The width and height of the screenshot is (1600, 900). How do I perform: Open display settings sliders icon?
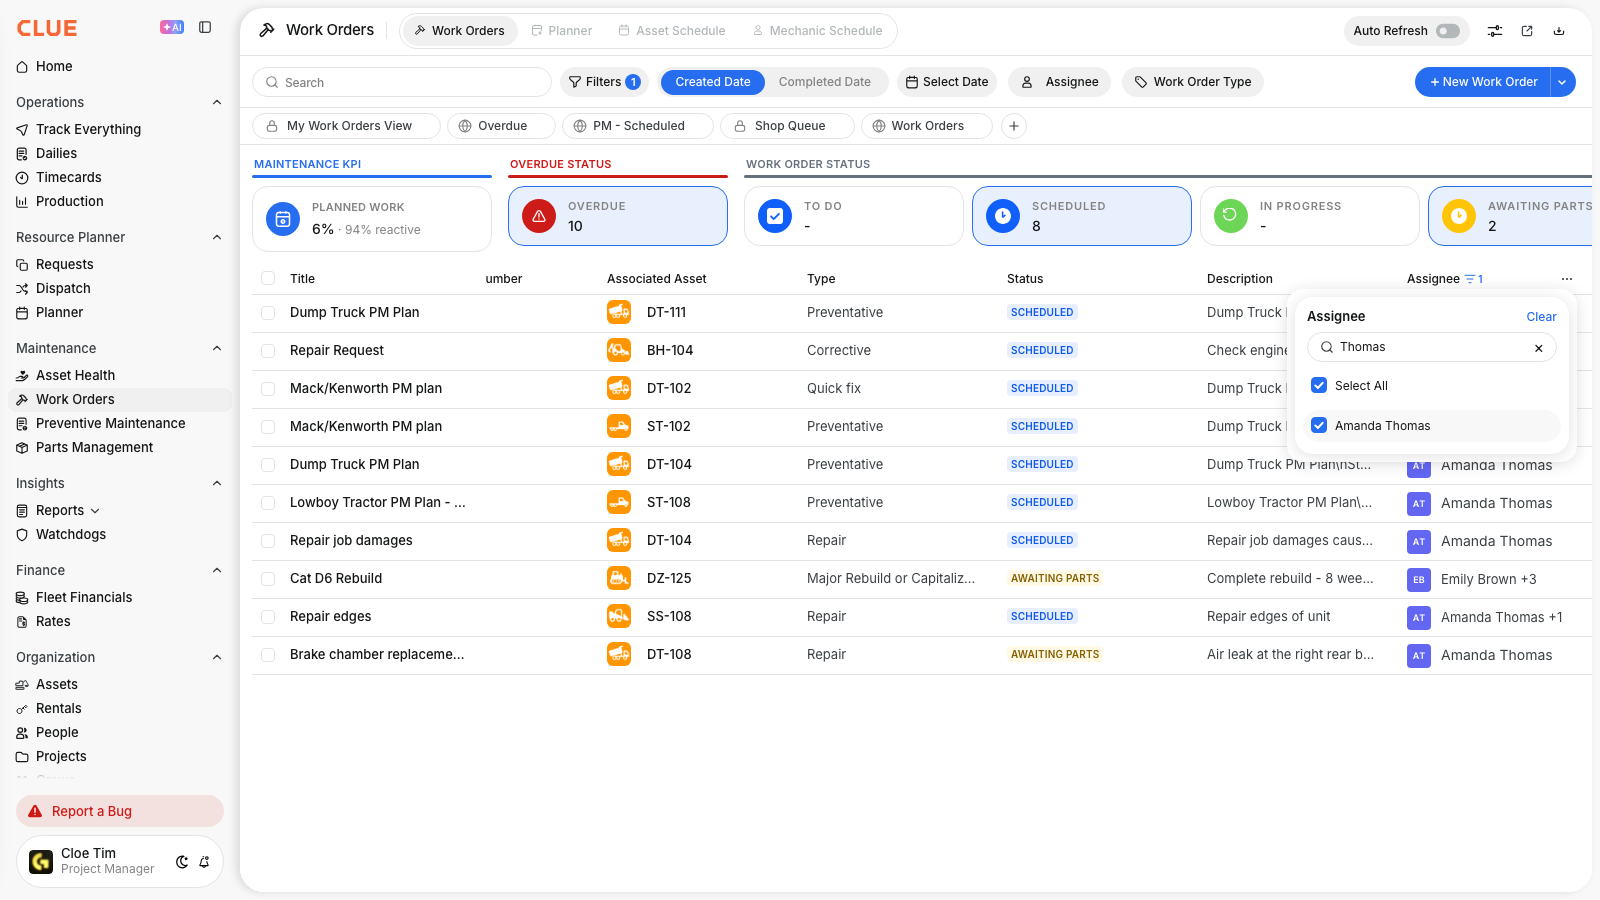(1495, 31)
